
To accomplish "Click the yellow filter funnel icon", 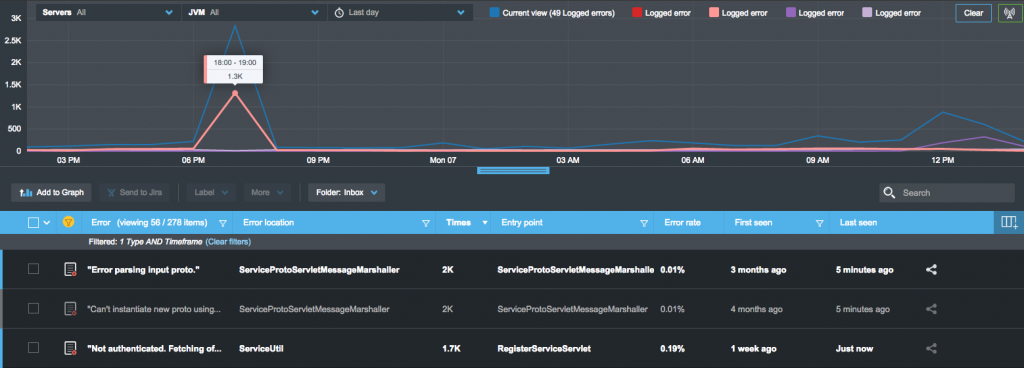I will pyautogui.click(x=68, y=222).
